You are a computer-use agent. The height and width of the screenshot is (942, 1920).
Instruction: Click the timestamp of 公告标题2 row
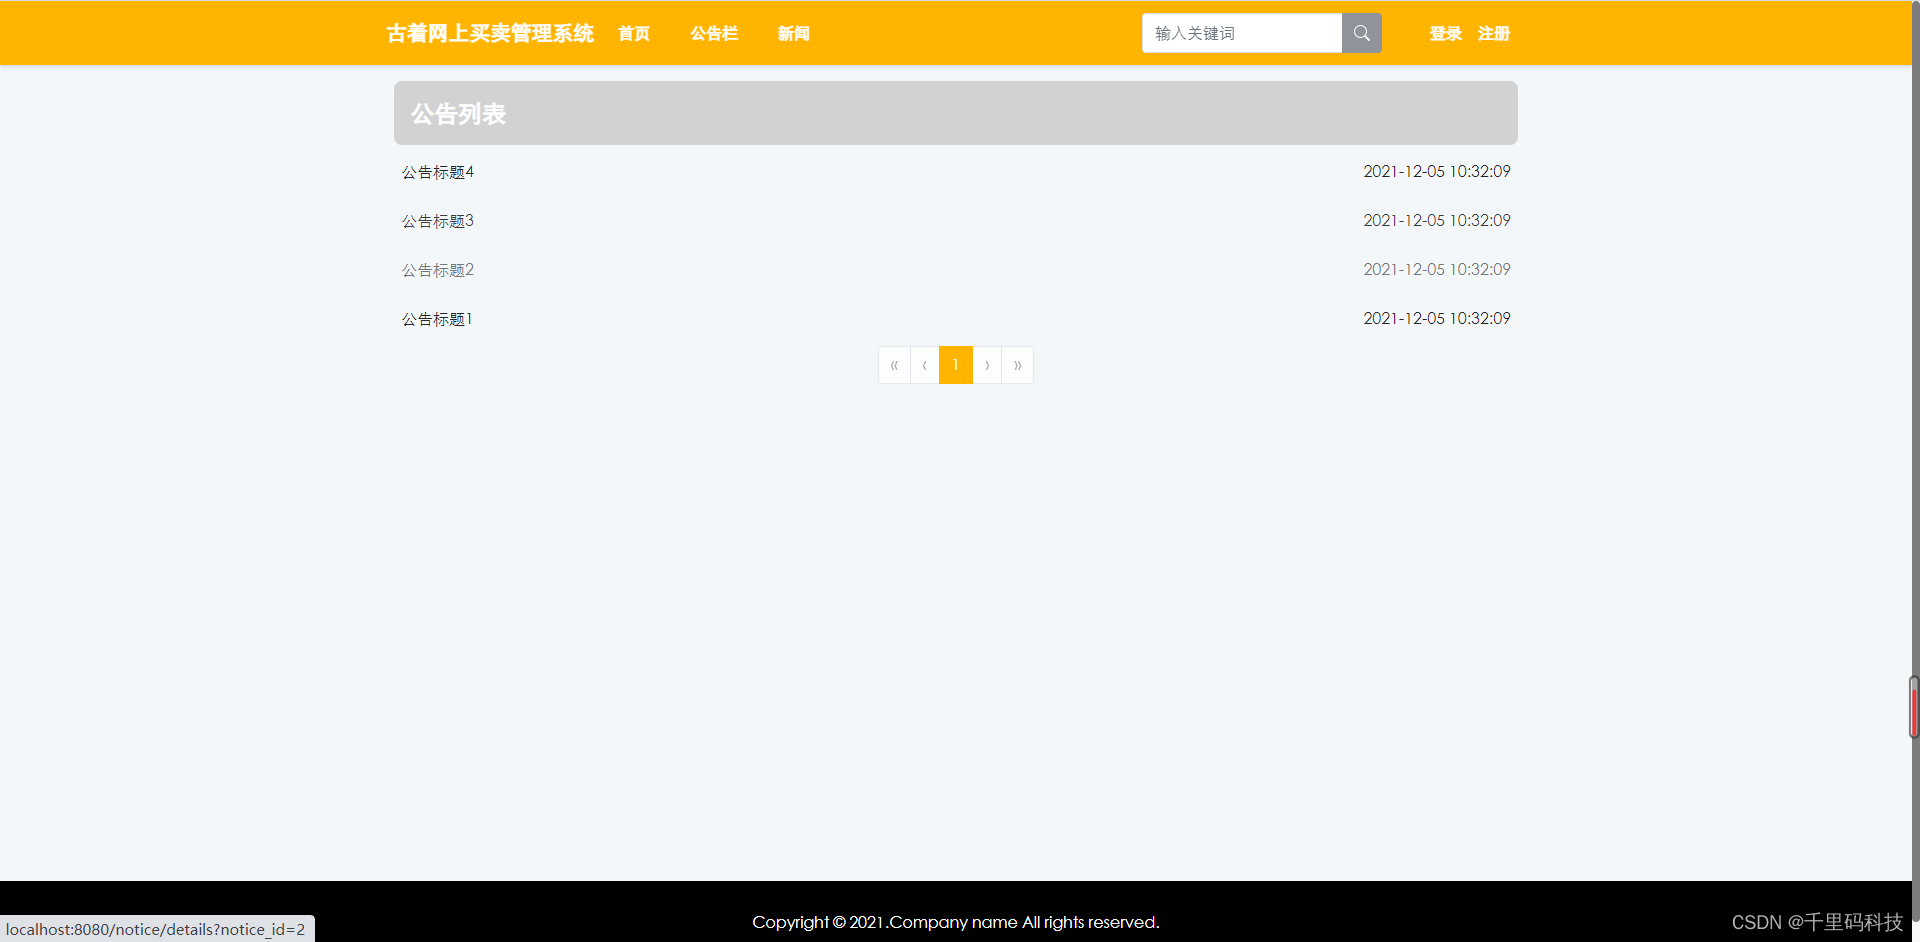tap(1437, 270)
